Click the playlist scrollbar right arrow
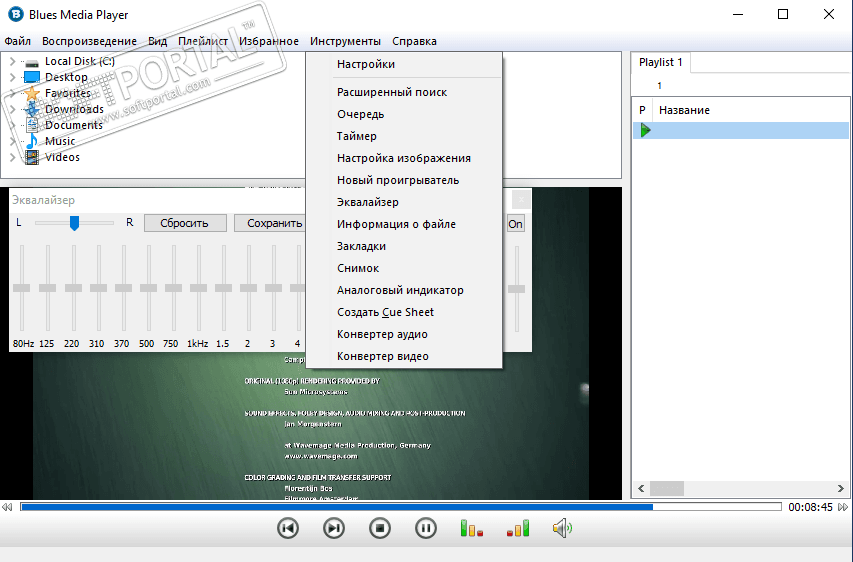 point(840,489)
